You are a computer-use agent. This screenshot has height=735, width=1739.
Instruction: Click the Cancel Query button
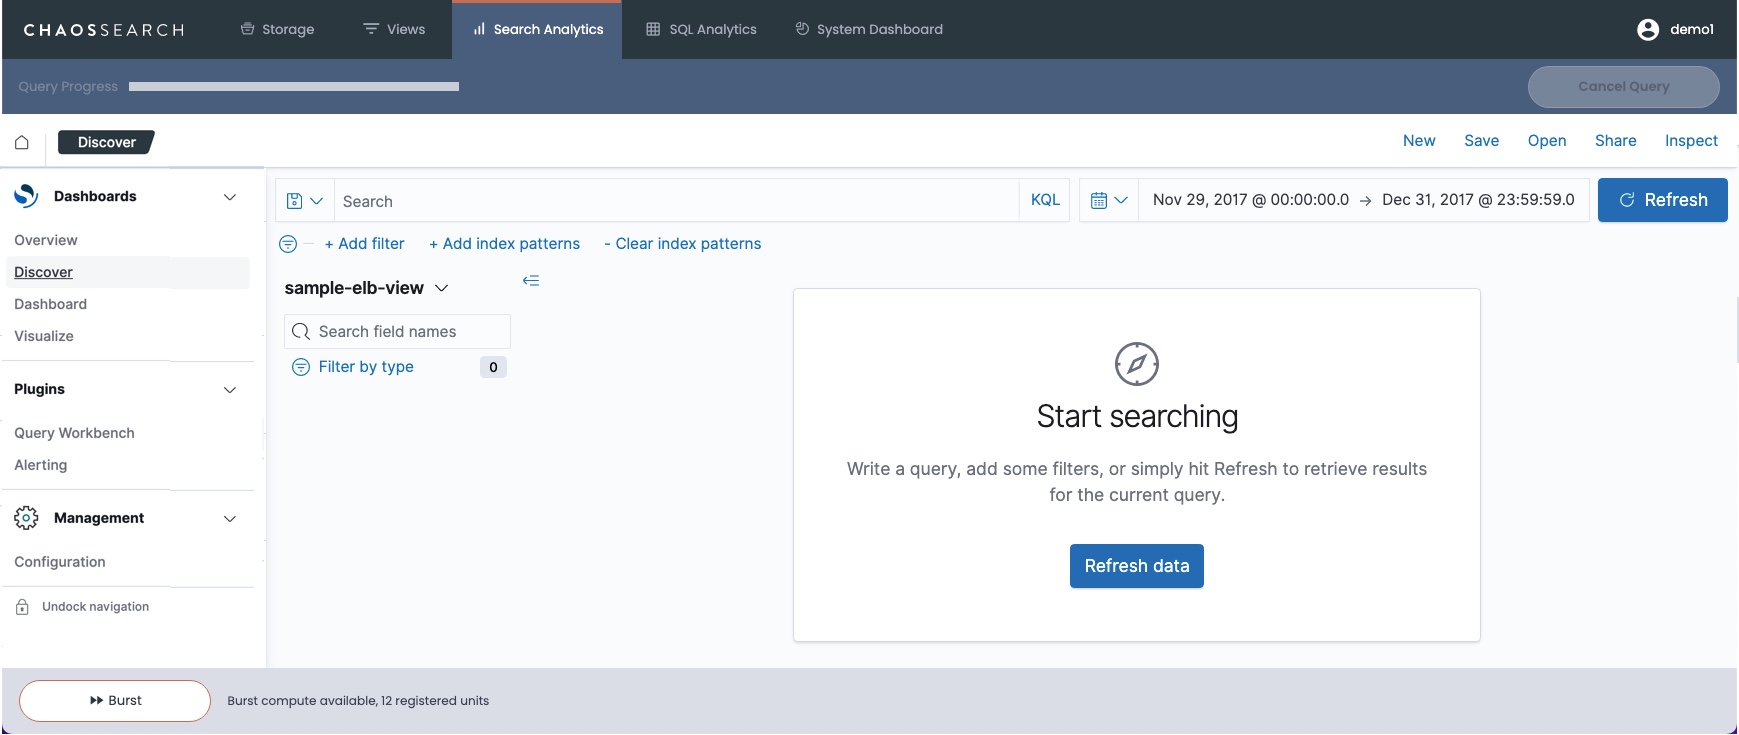tap(1623, 87)
